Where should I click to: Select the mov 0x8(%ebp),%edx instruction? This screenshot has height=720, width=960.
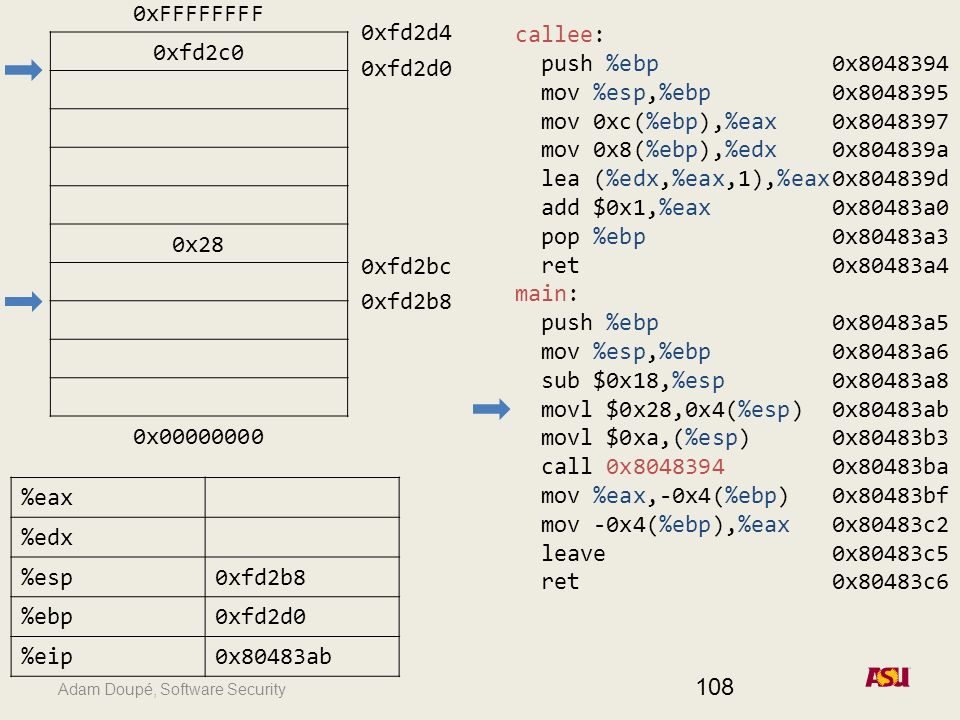[x=659, y=149]
